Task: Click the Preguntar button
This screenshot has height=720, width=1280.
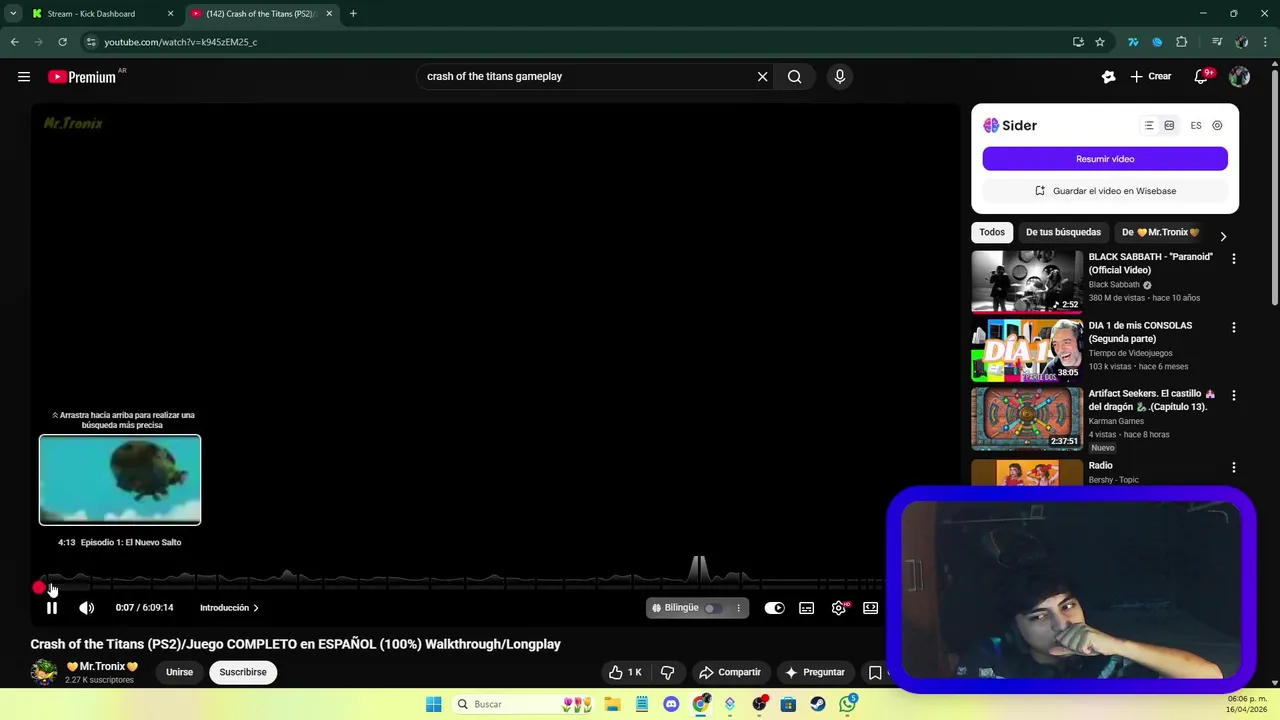Action: click(815, 672)
